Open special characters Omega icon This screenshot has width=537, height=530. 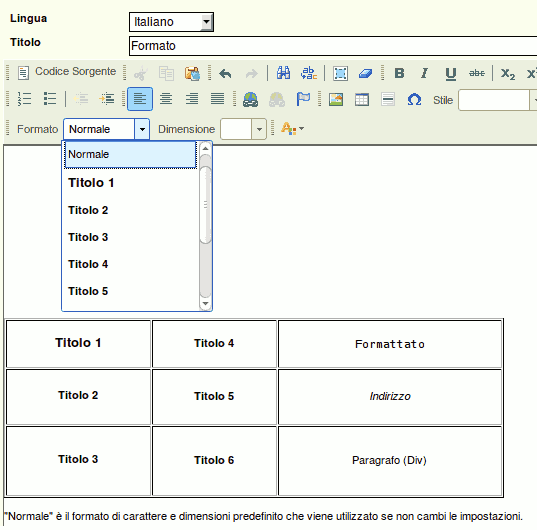click(414, 100)
